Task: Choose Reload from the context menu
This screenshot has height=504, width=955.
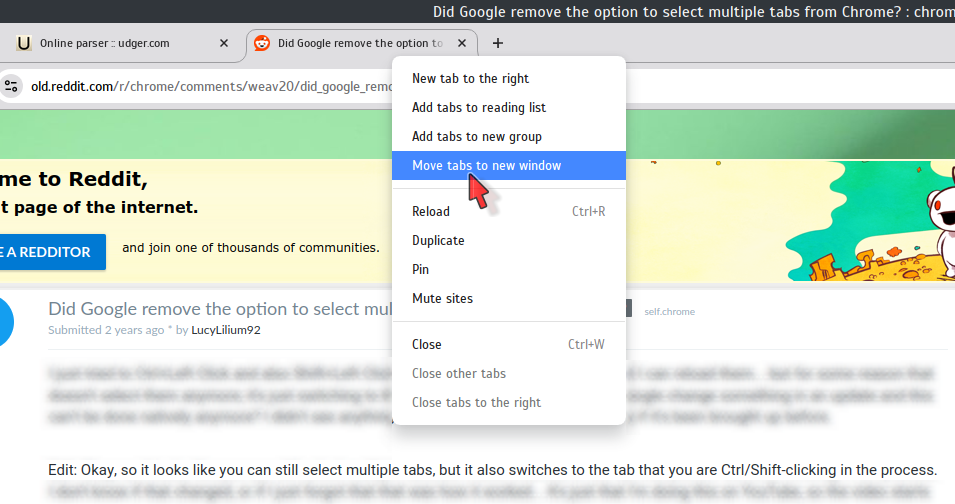Action: tap(431, 211)
